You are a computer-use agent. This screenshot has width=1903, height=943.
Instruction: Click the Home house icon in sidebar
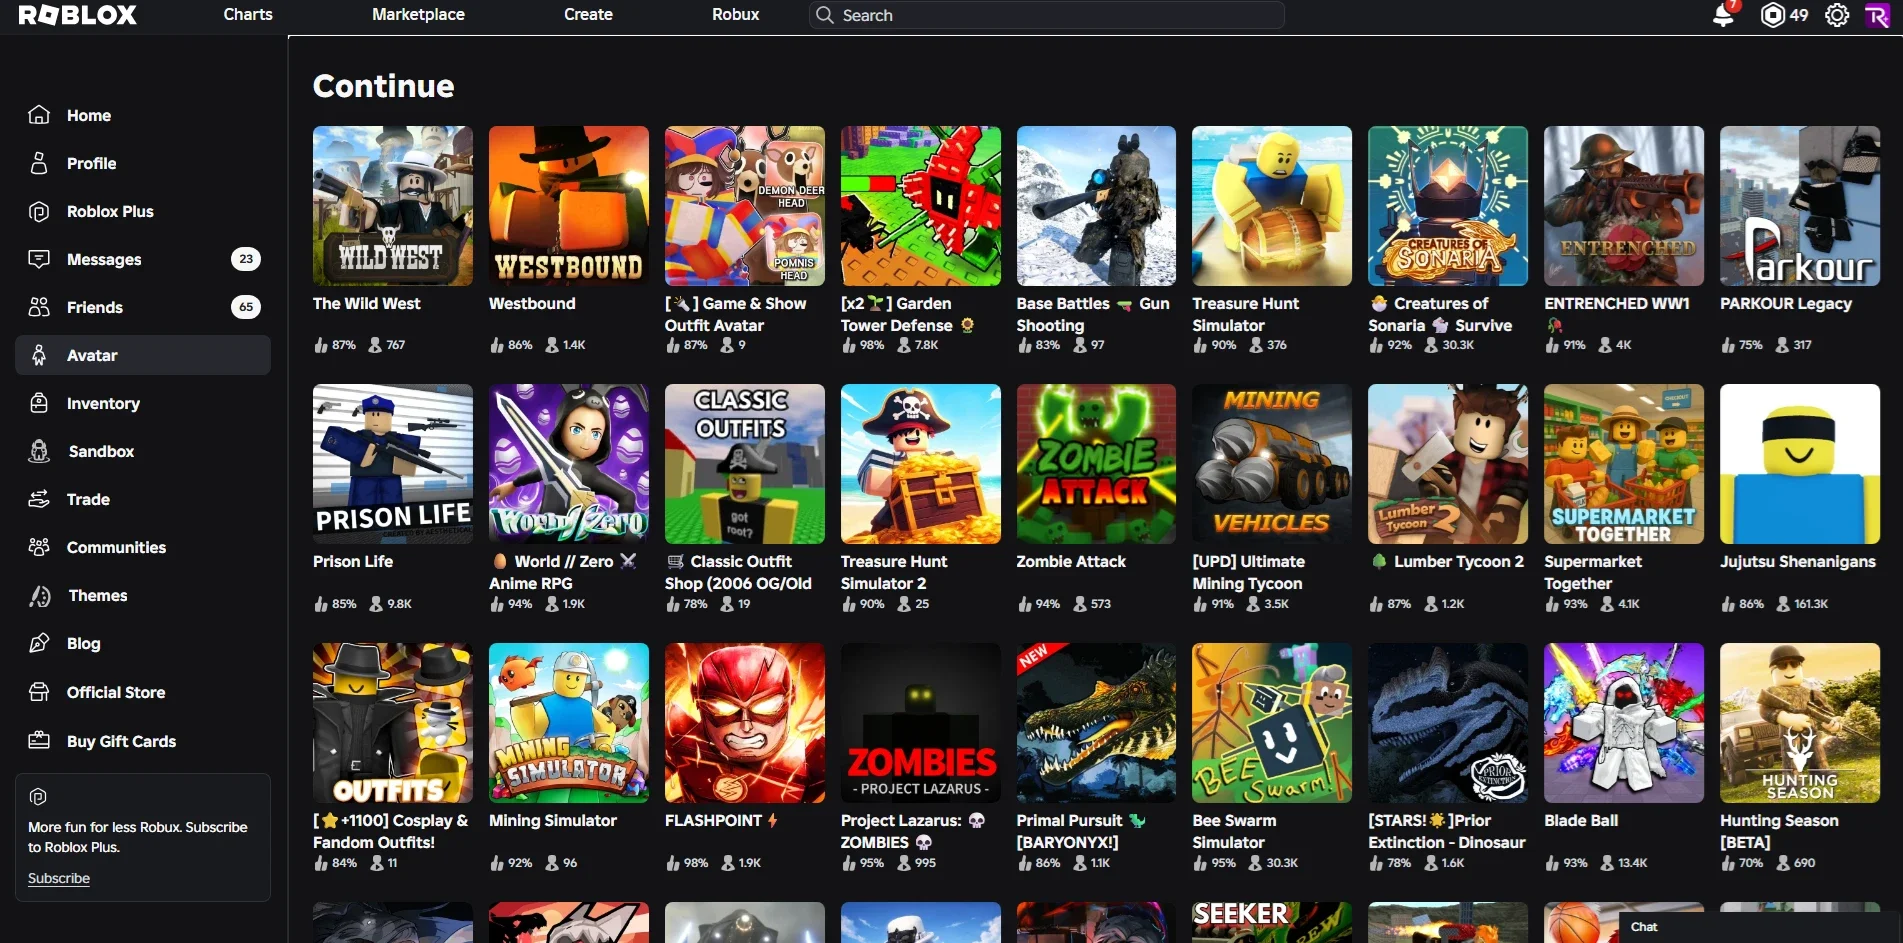pos(39,115)
